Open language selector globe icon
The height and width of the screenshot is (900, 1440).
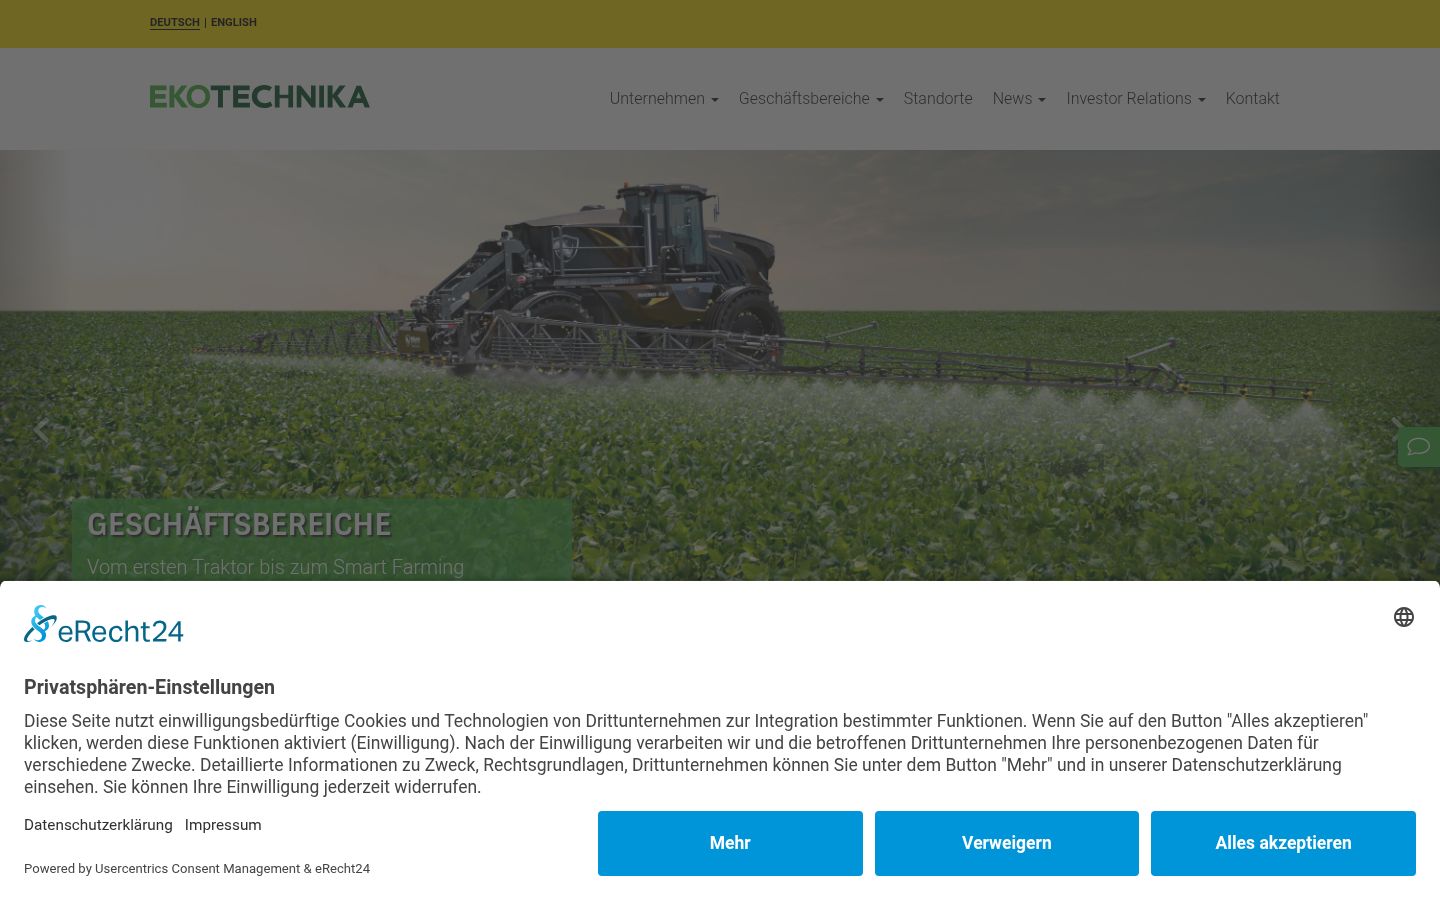1404,617
